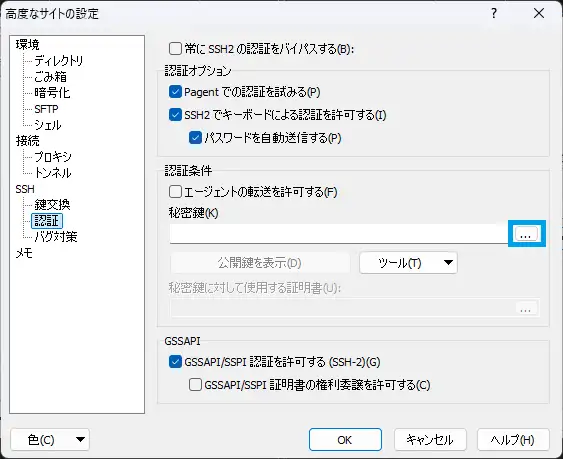This screenshot has height=459, width=563.
Task: Open ヘルプ(H) help button
Action: [x=513, y=439]
